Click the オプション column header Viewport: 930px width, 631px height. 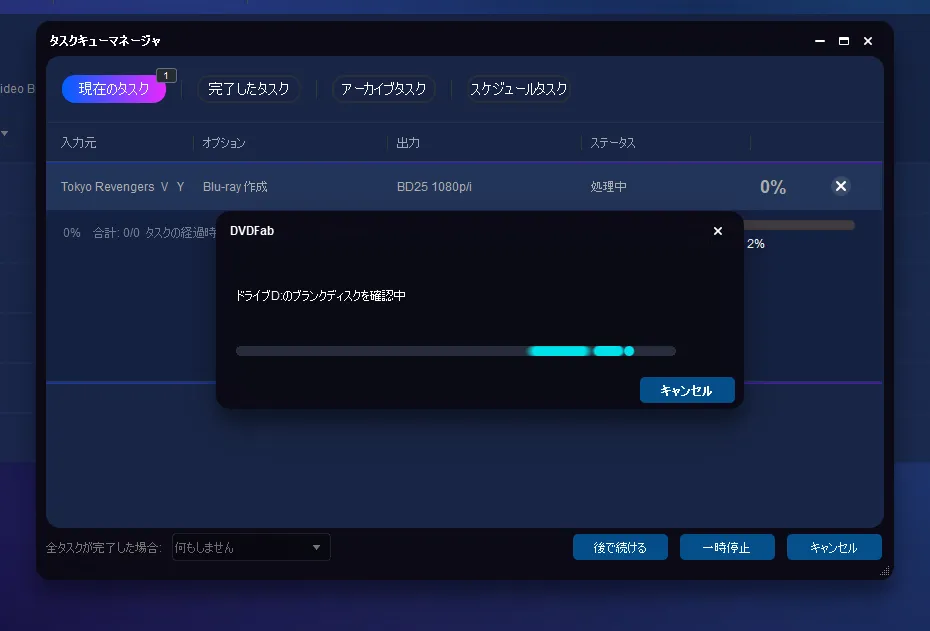(x=224, y=143)
